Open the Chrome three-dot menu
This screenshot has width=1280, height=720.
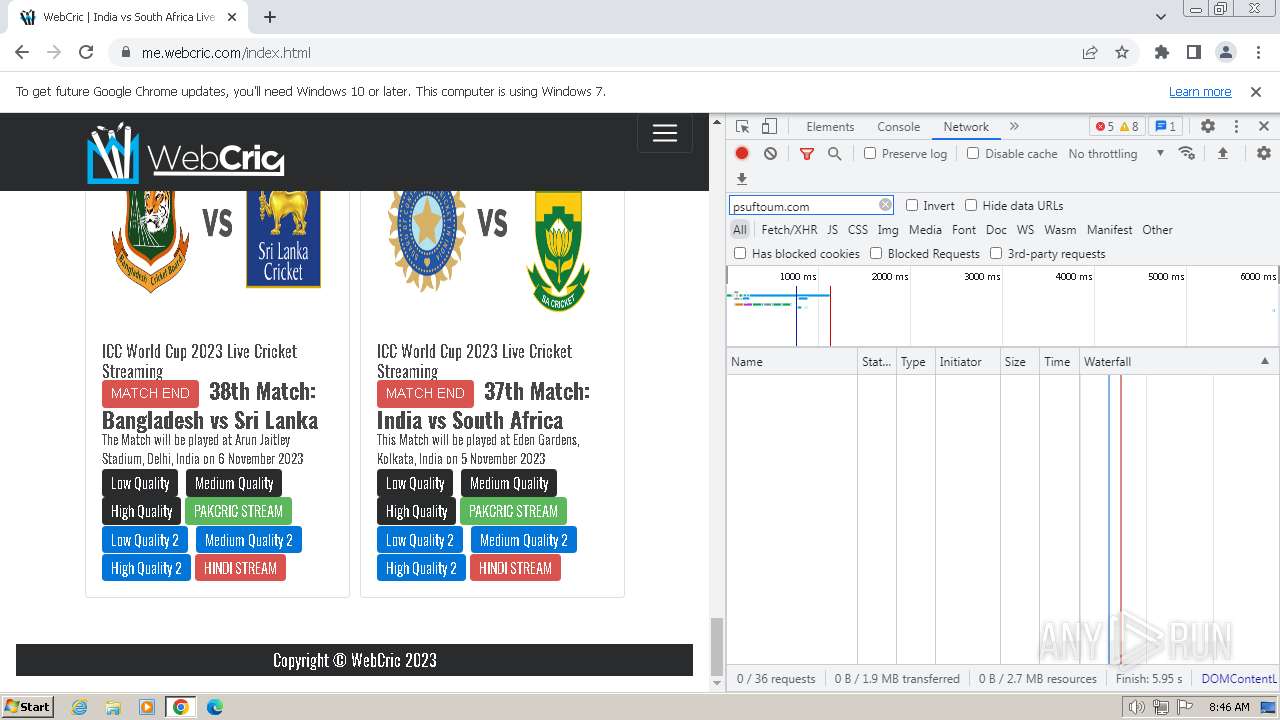click(x=1258, y=53)
